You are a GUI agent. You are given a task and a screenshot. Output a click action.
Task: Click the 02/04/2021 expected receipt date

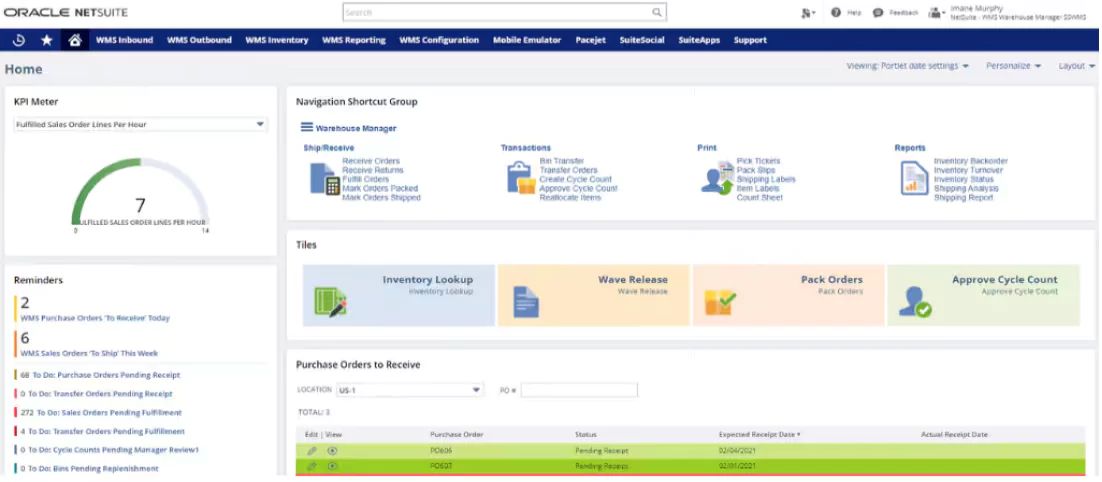737,450
